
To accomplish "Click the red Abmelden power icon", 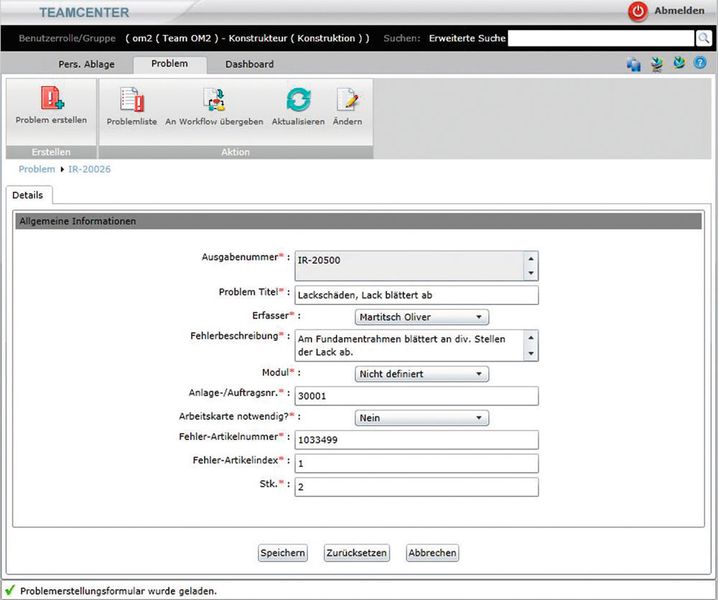I will click(638, 11).
